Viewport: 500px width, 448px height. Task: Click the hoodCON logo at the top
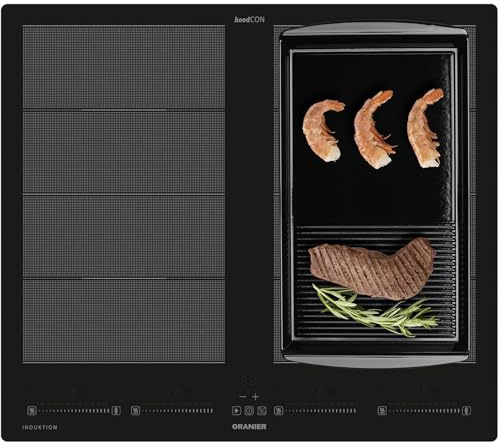click(249, 20)
